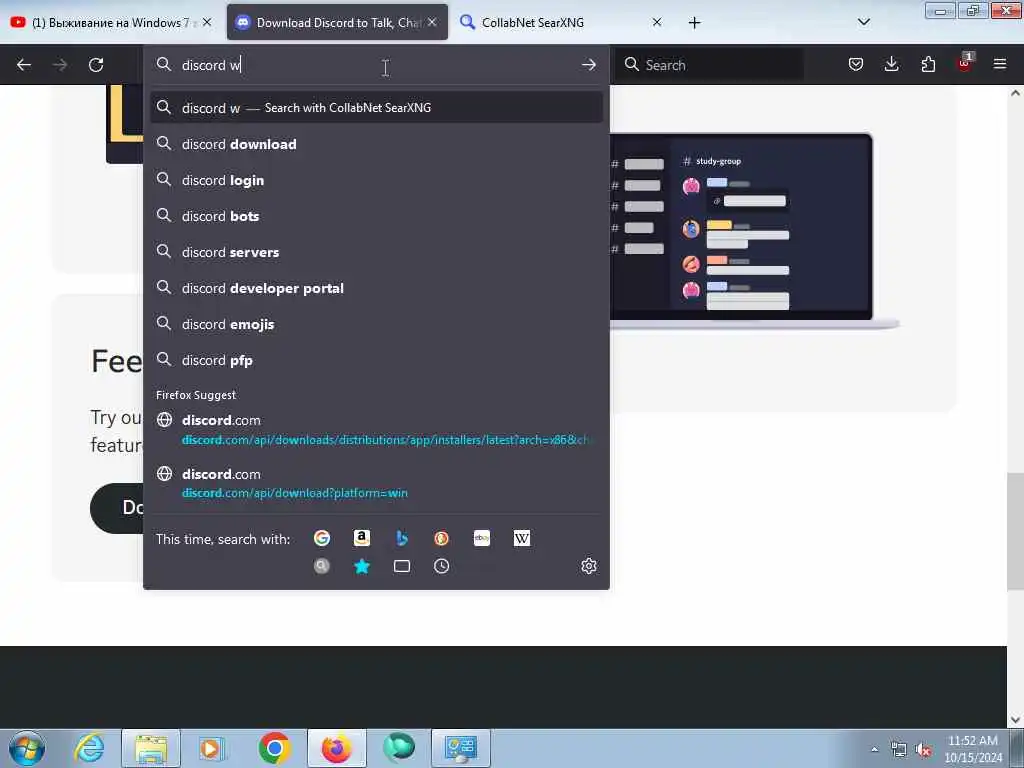Search history using the clock icon
The image size is (1024, 768).
coord(441,566)
